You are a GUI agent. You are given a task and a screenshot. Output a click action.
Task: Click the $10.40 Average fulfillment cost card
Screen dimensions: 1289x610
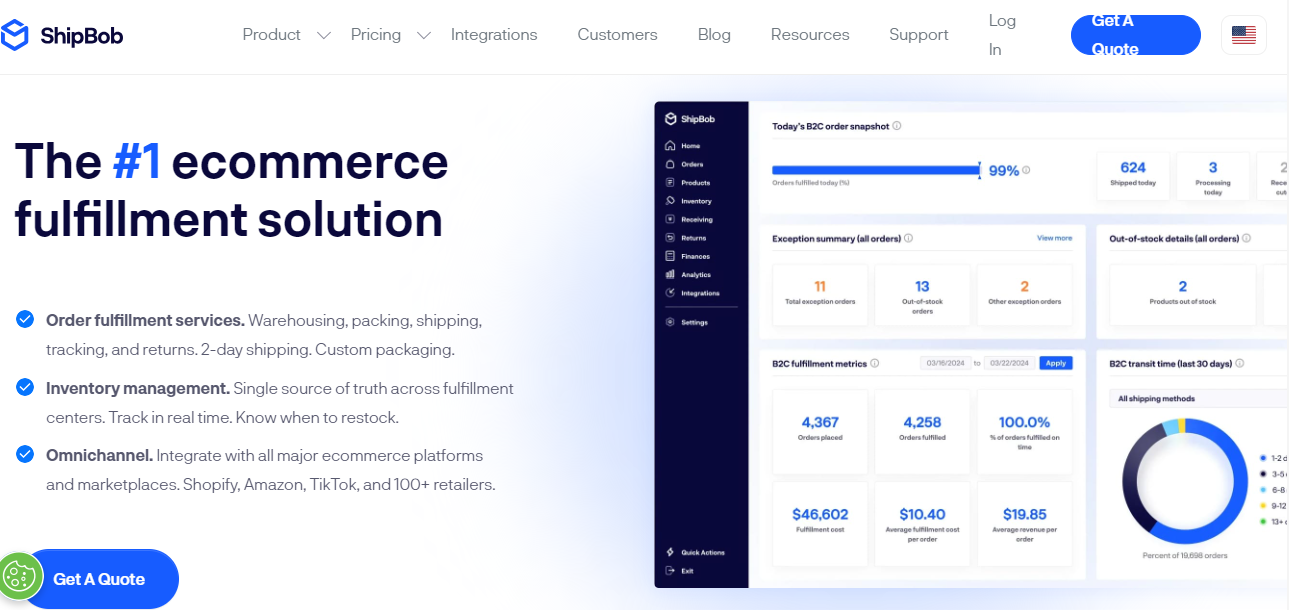tap(922, 522)
